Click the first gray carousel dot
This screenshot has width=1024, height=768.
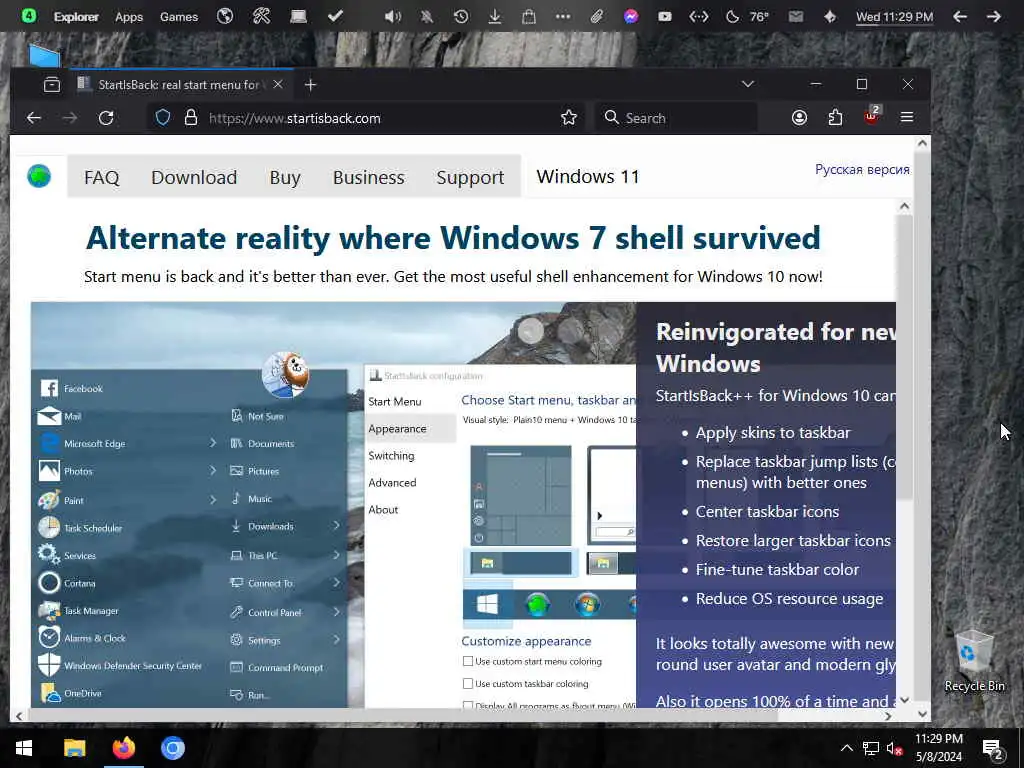pos(530,331)
